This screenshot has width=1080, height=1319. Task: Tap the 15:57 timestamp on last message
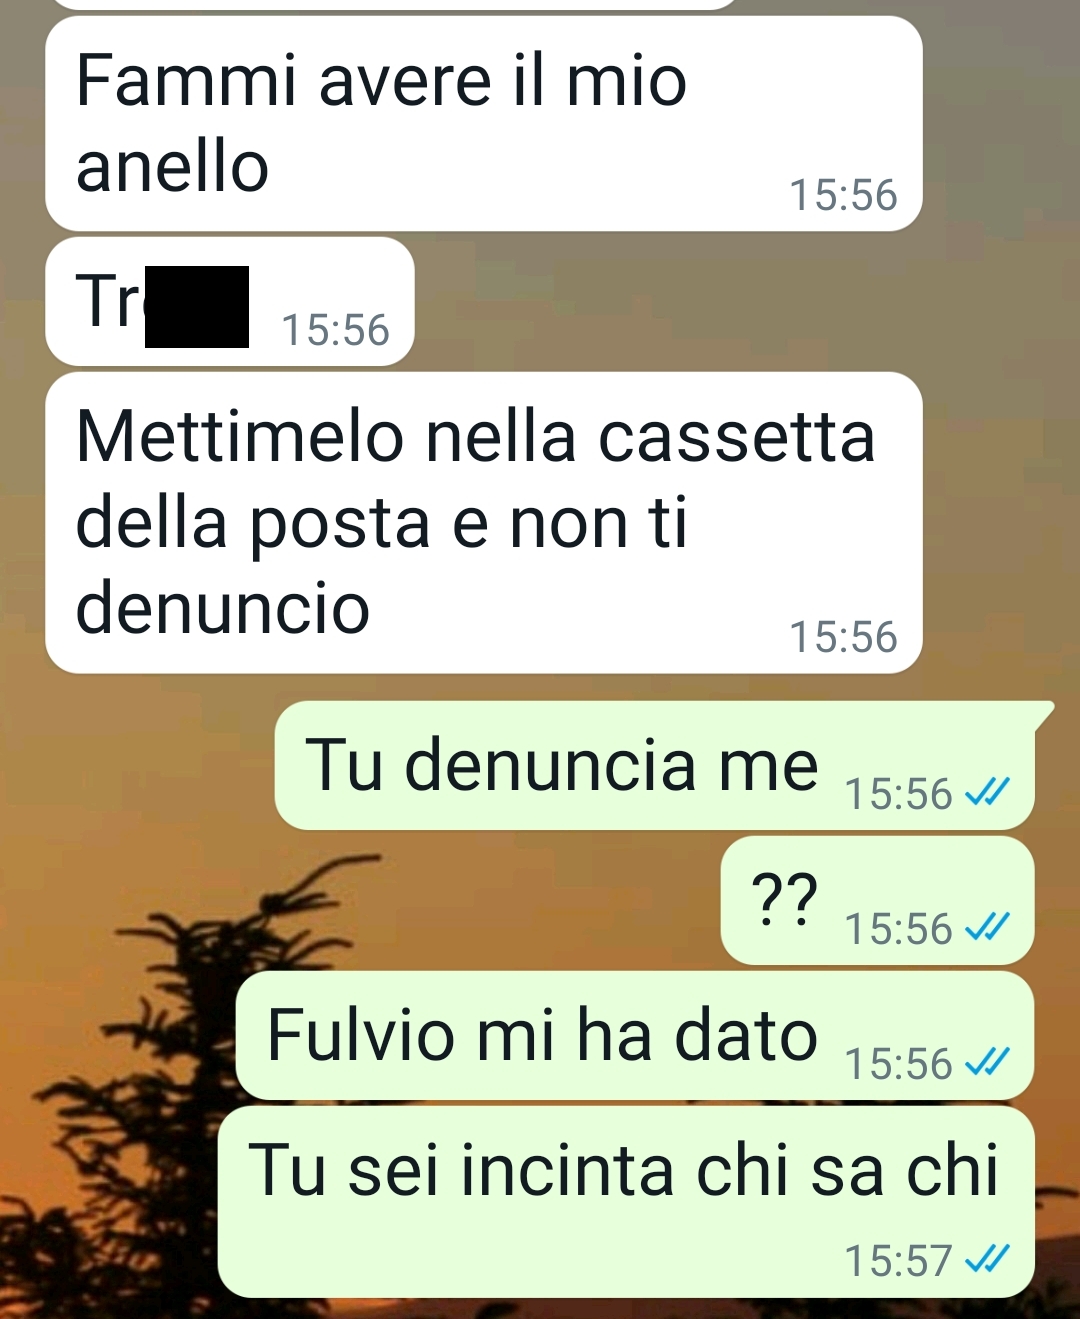point(898,1261)
